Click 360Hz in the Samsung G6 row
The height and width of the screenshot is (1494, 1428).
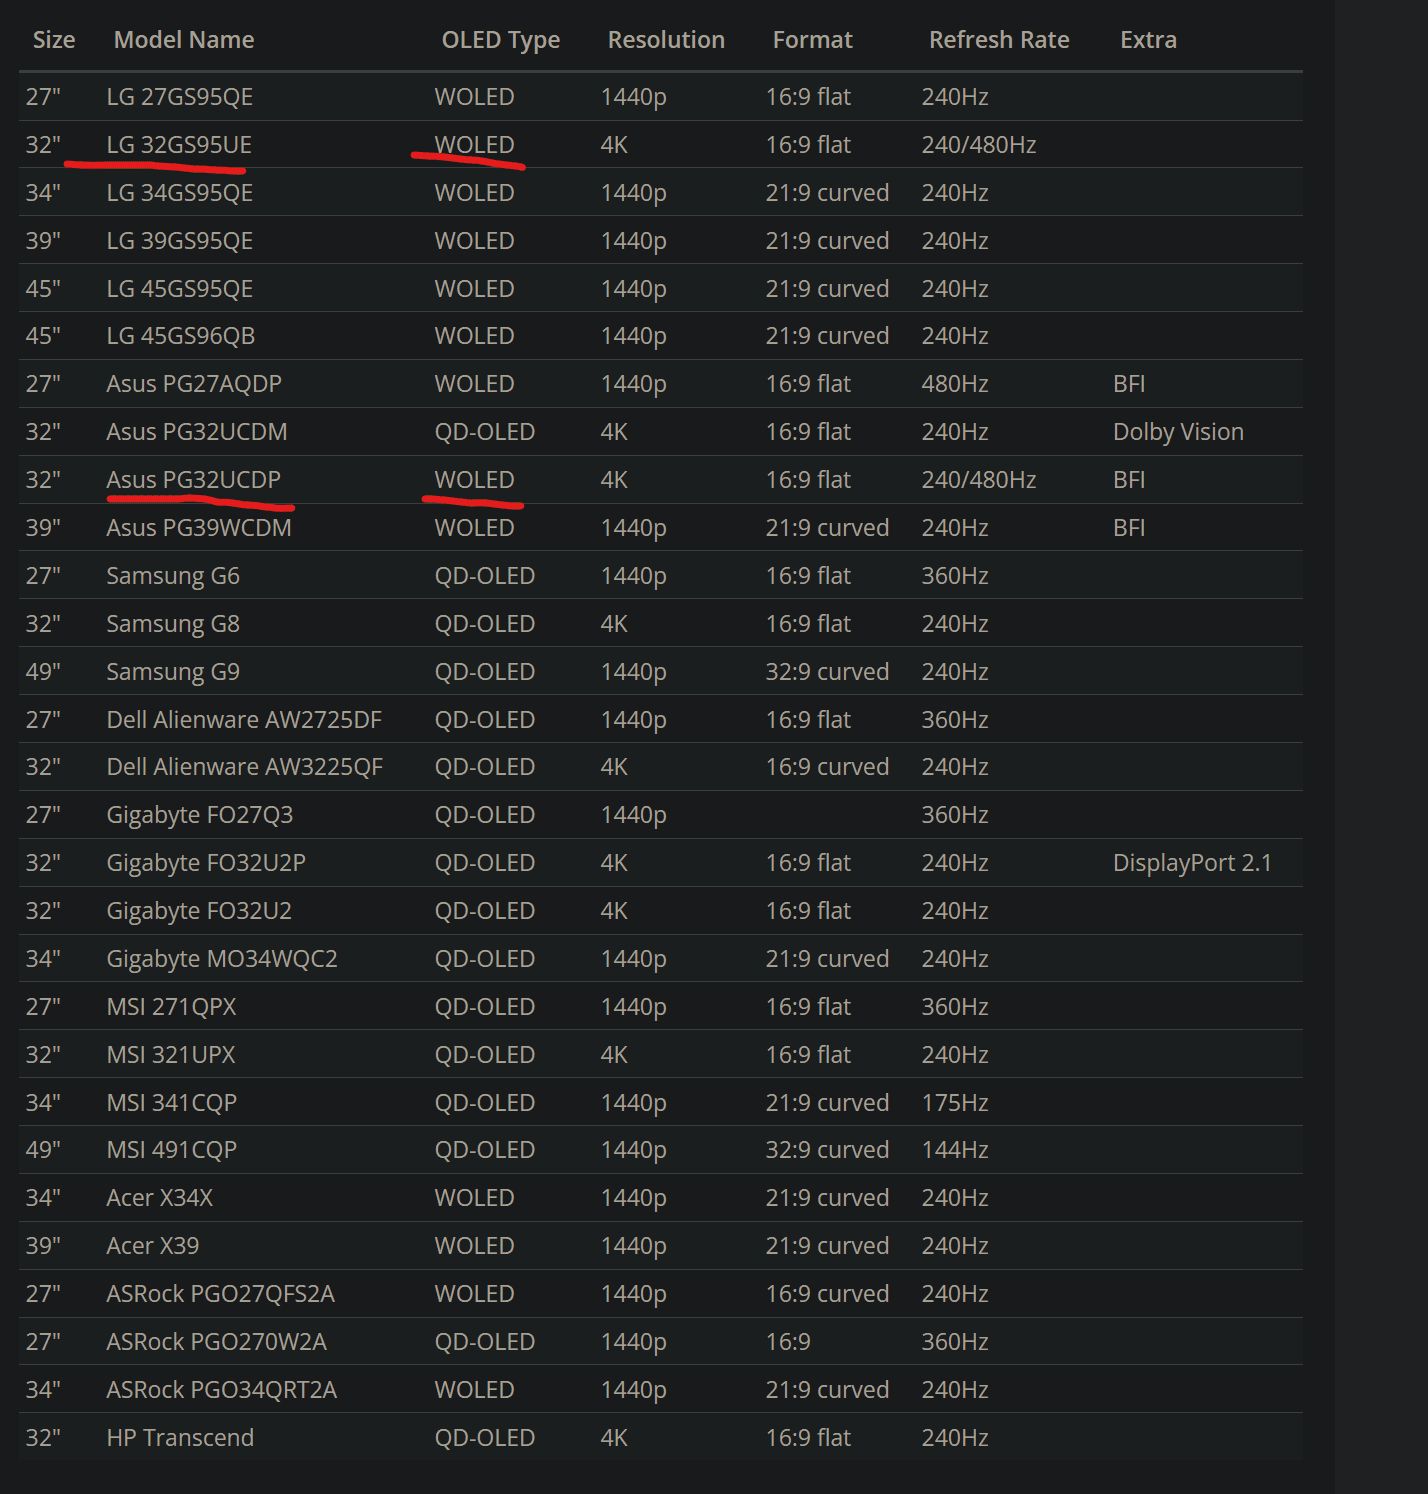955,576
